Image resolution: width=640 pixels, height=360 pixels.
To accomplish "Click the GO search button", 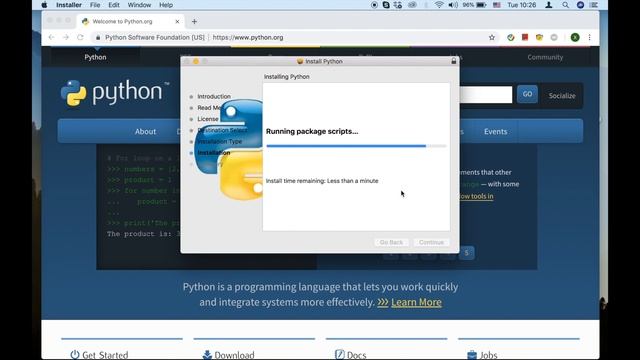I will tap(527, 94).
